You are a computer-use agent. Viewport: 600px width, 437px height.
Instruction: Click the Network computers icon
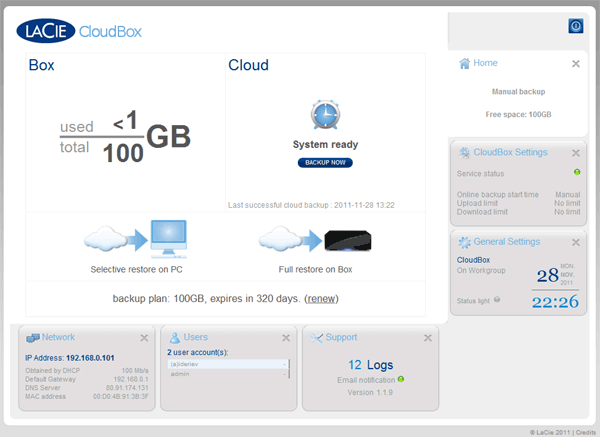click(x=33, y=338)
